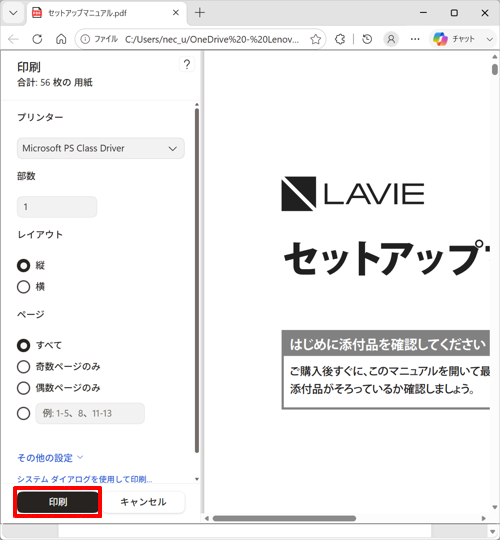500x540 pixels.
Task: Open settings and more ellipsis menu
Action: coord(415,39)
